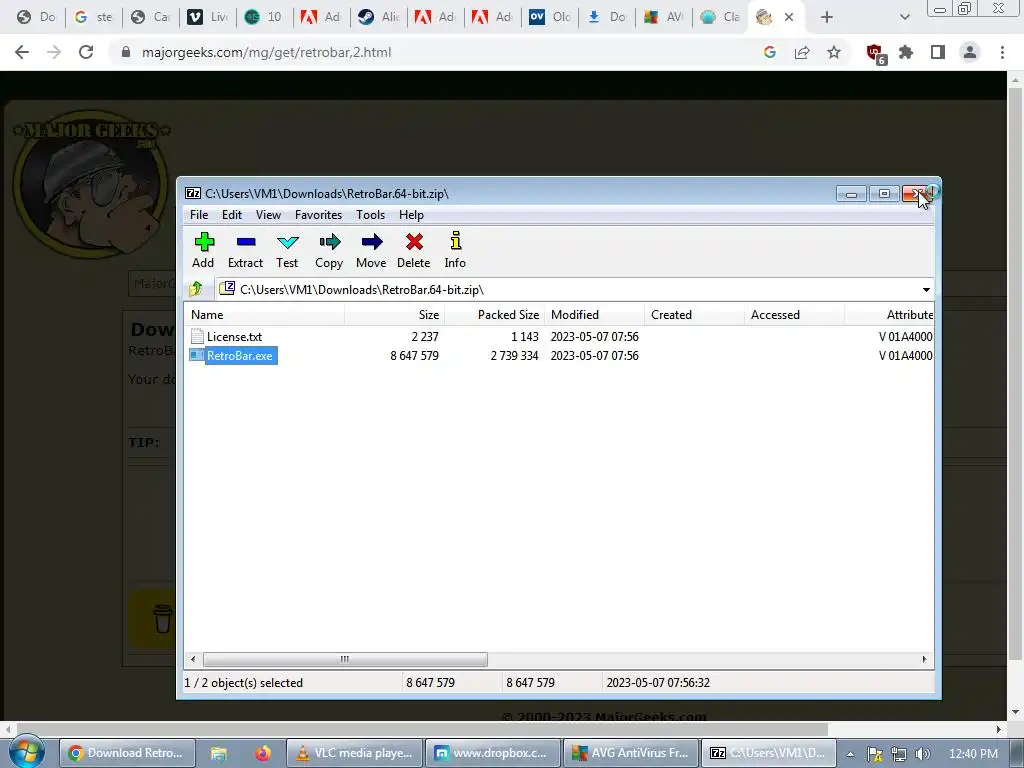
Task: Click the RetroBar.exe file icon
Action: (x=197, y=355)
